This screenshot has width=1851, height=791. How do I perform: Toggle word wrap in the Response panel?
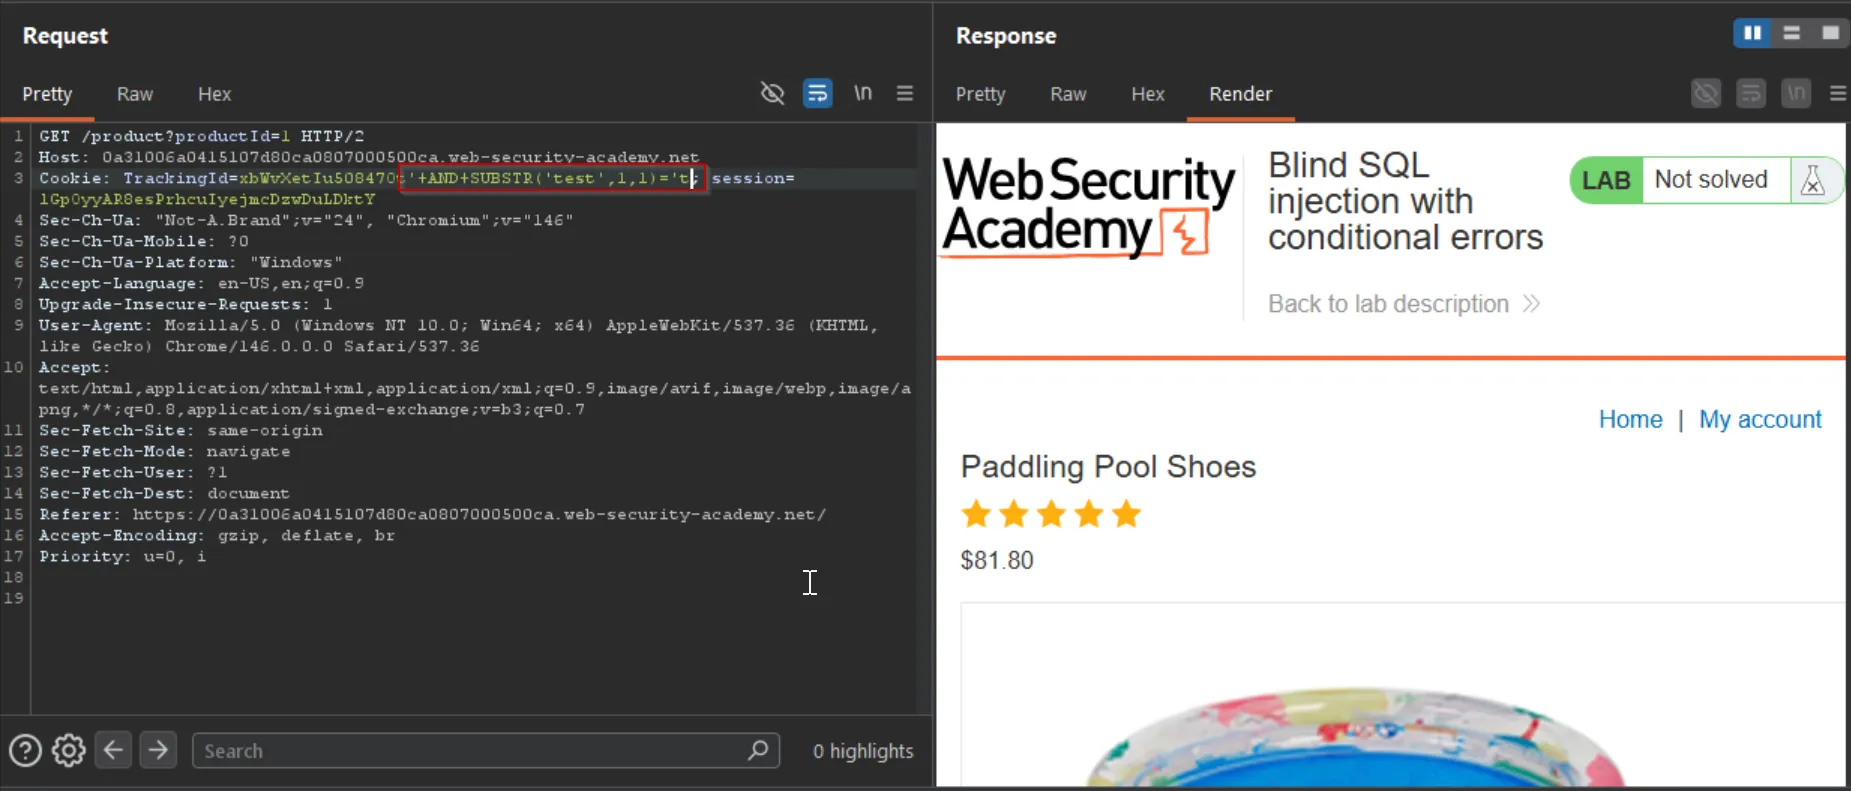1751,94
